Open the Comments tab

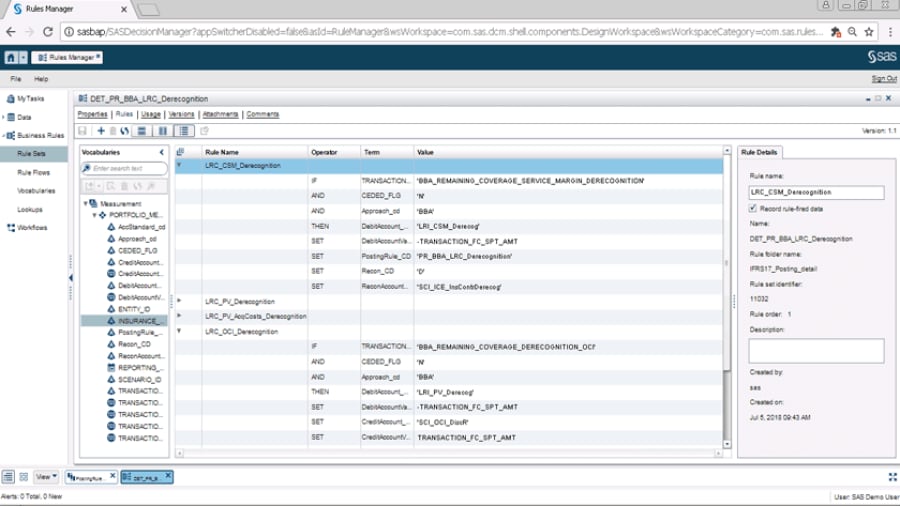[x=263, y=114]
